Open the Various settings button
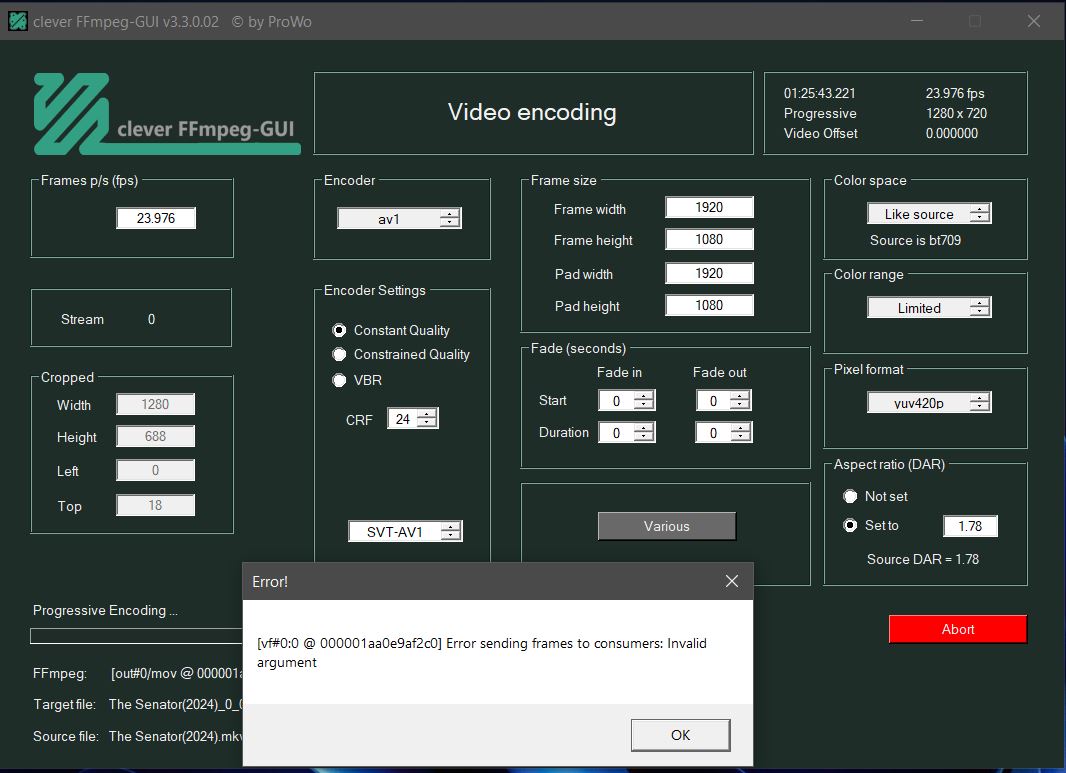The image size is (1066, 773). click(666, 526)
